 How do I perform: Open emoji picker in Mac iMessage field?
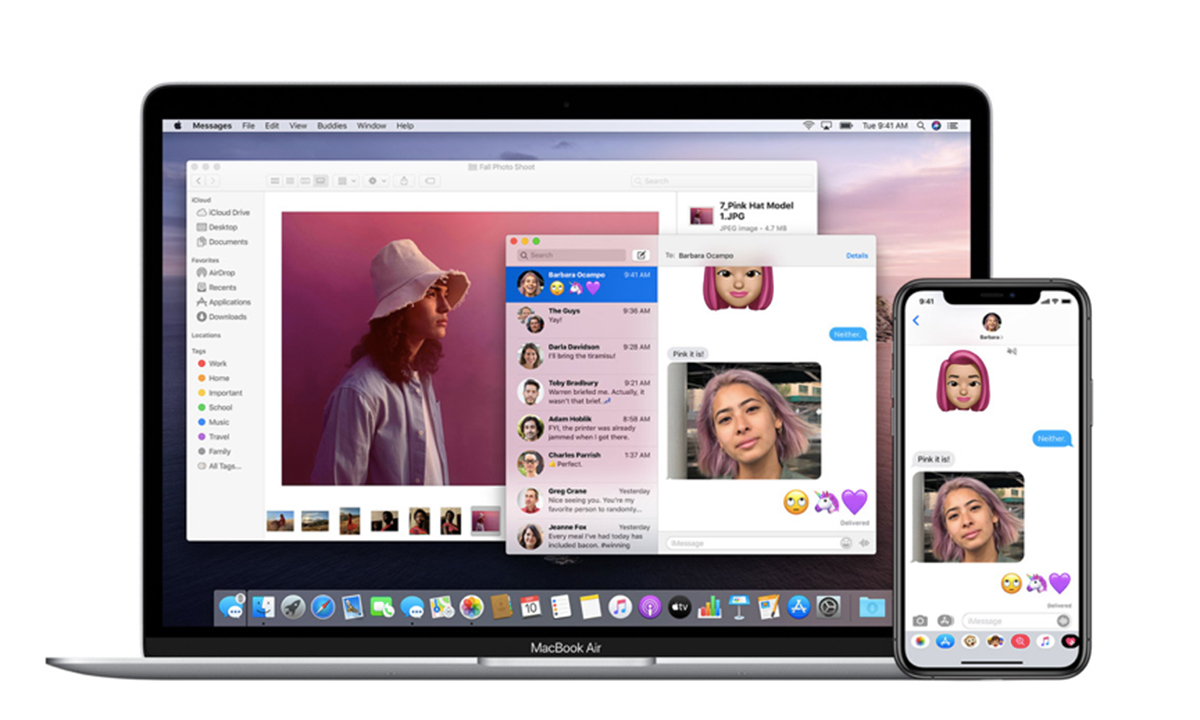[x=846, y=543]
